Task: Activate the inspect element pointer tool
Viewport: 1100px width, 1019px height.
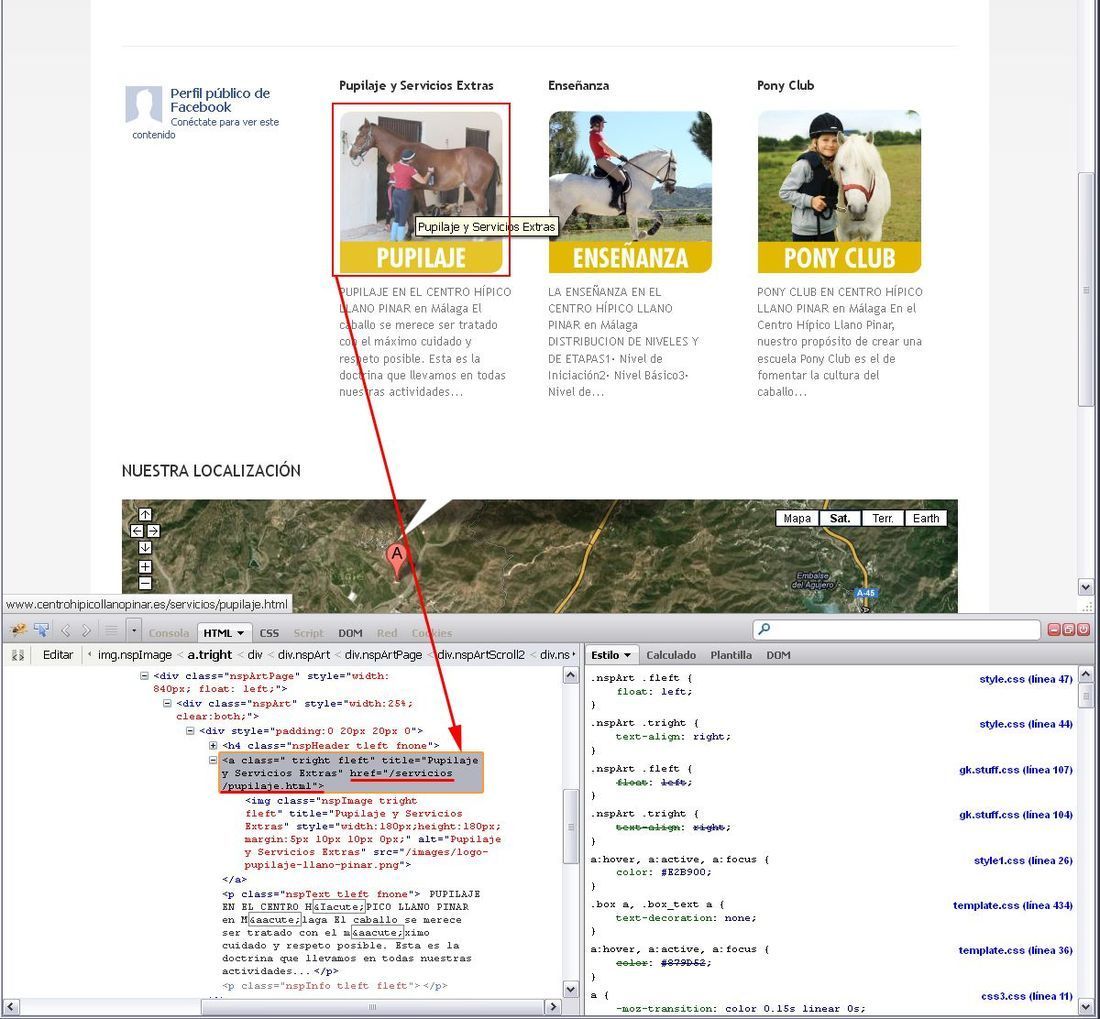Action: [x=41, y=630]
